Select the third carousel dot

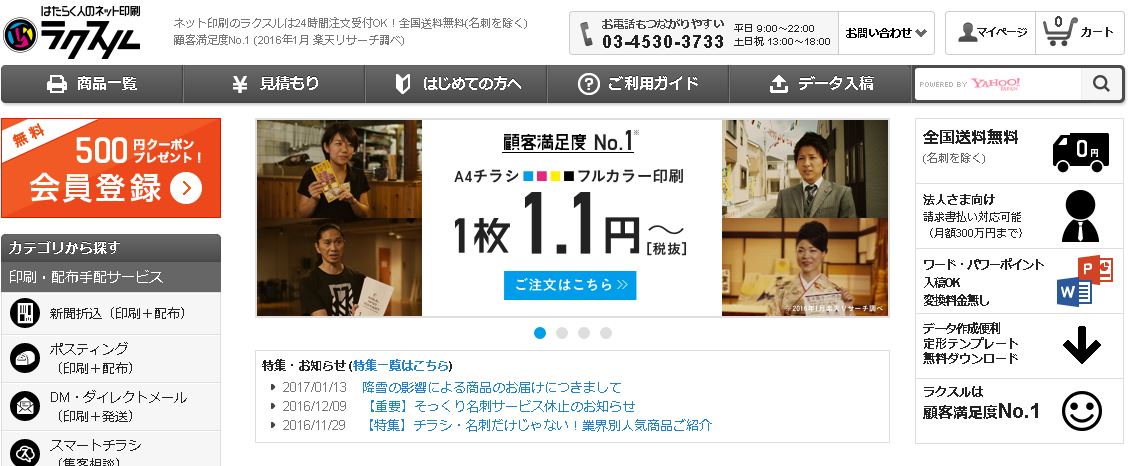click(x=584, y=333)
